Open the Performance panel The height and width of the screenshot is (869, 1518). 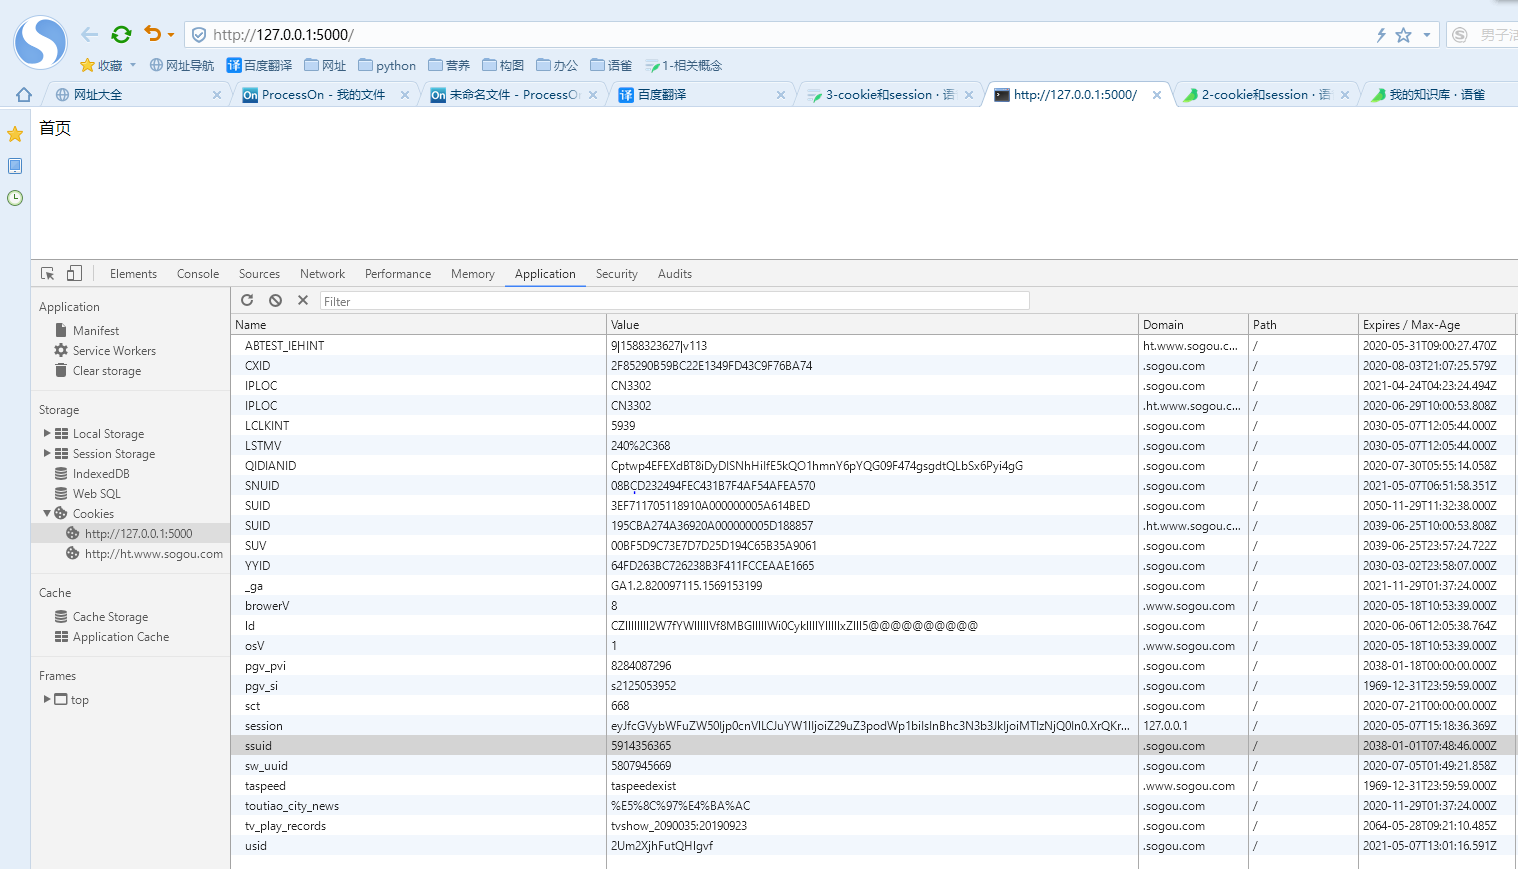pos(398,274)
